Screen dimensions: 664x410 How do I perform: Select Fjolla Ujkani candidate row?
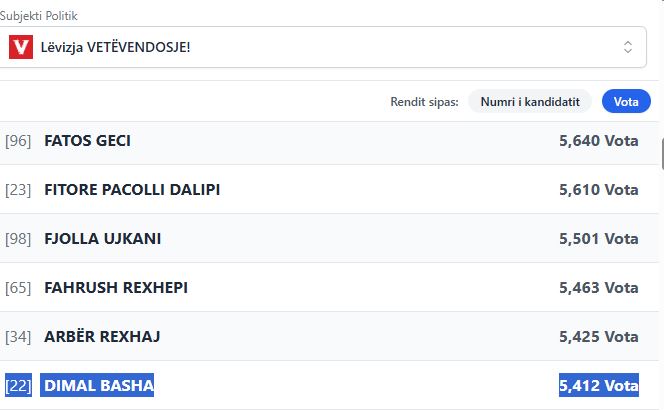coord(322,239)
